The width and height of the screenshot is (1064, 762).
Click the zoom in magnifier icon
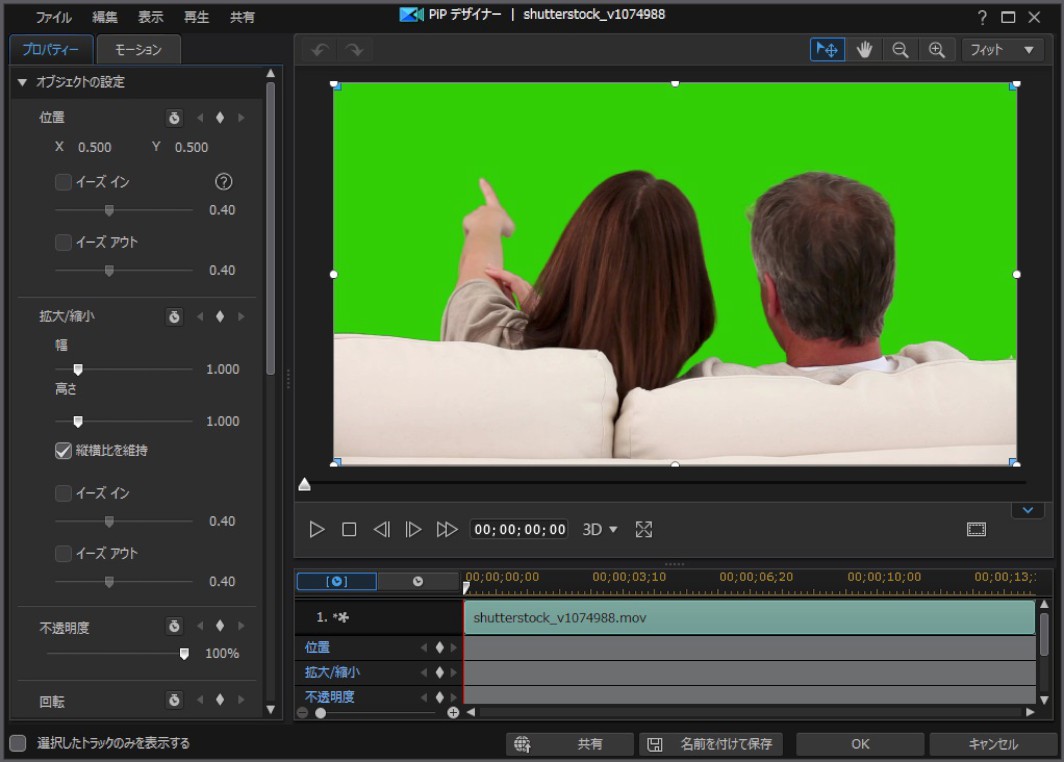pos(936,50)
